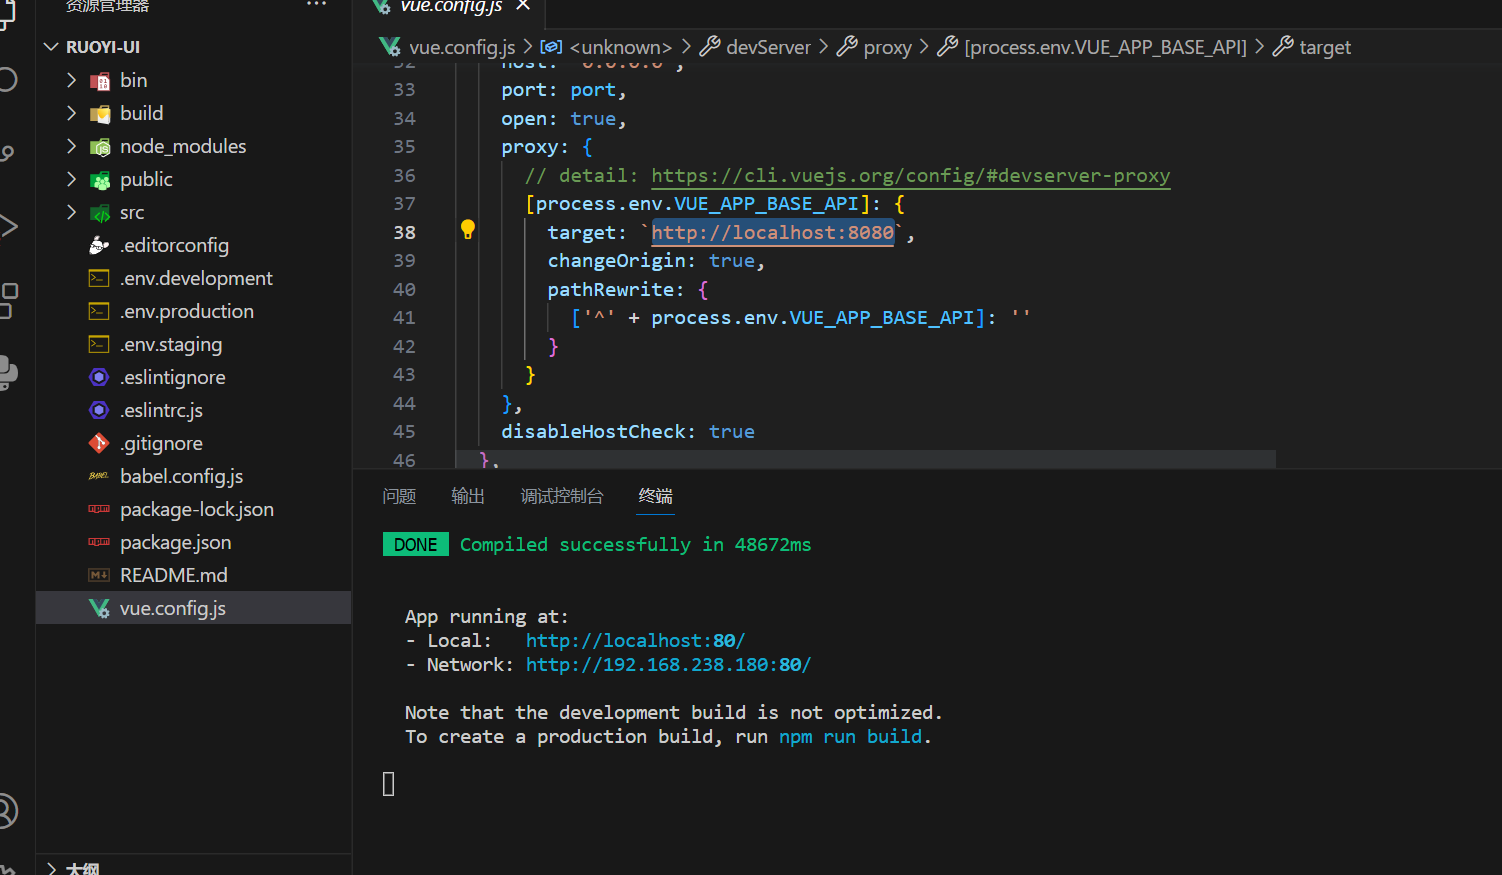Open the cli.vuejs.org devserver-proxy link
The height and width of the screenshot is (875, 1502).
[x=910, y=176]
